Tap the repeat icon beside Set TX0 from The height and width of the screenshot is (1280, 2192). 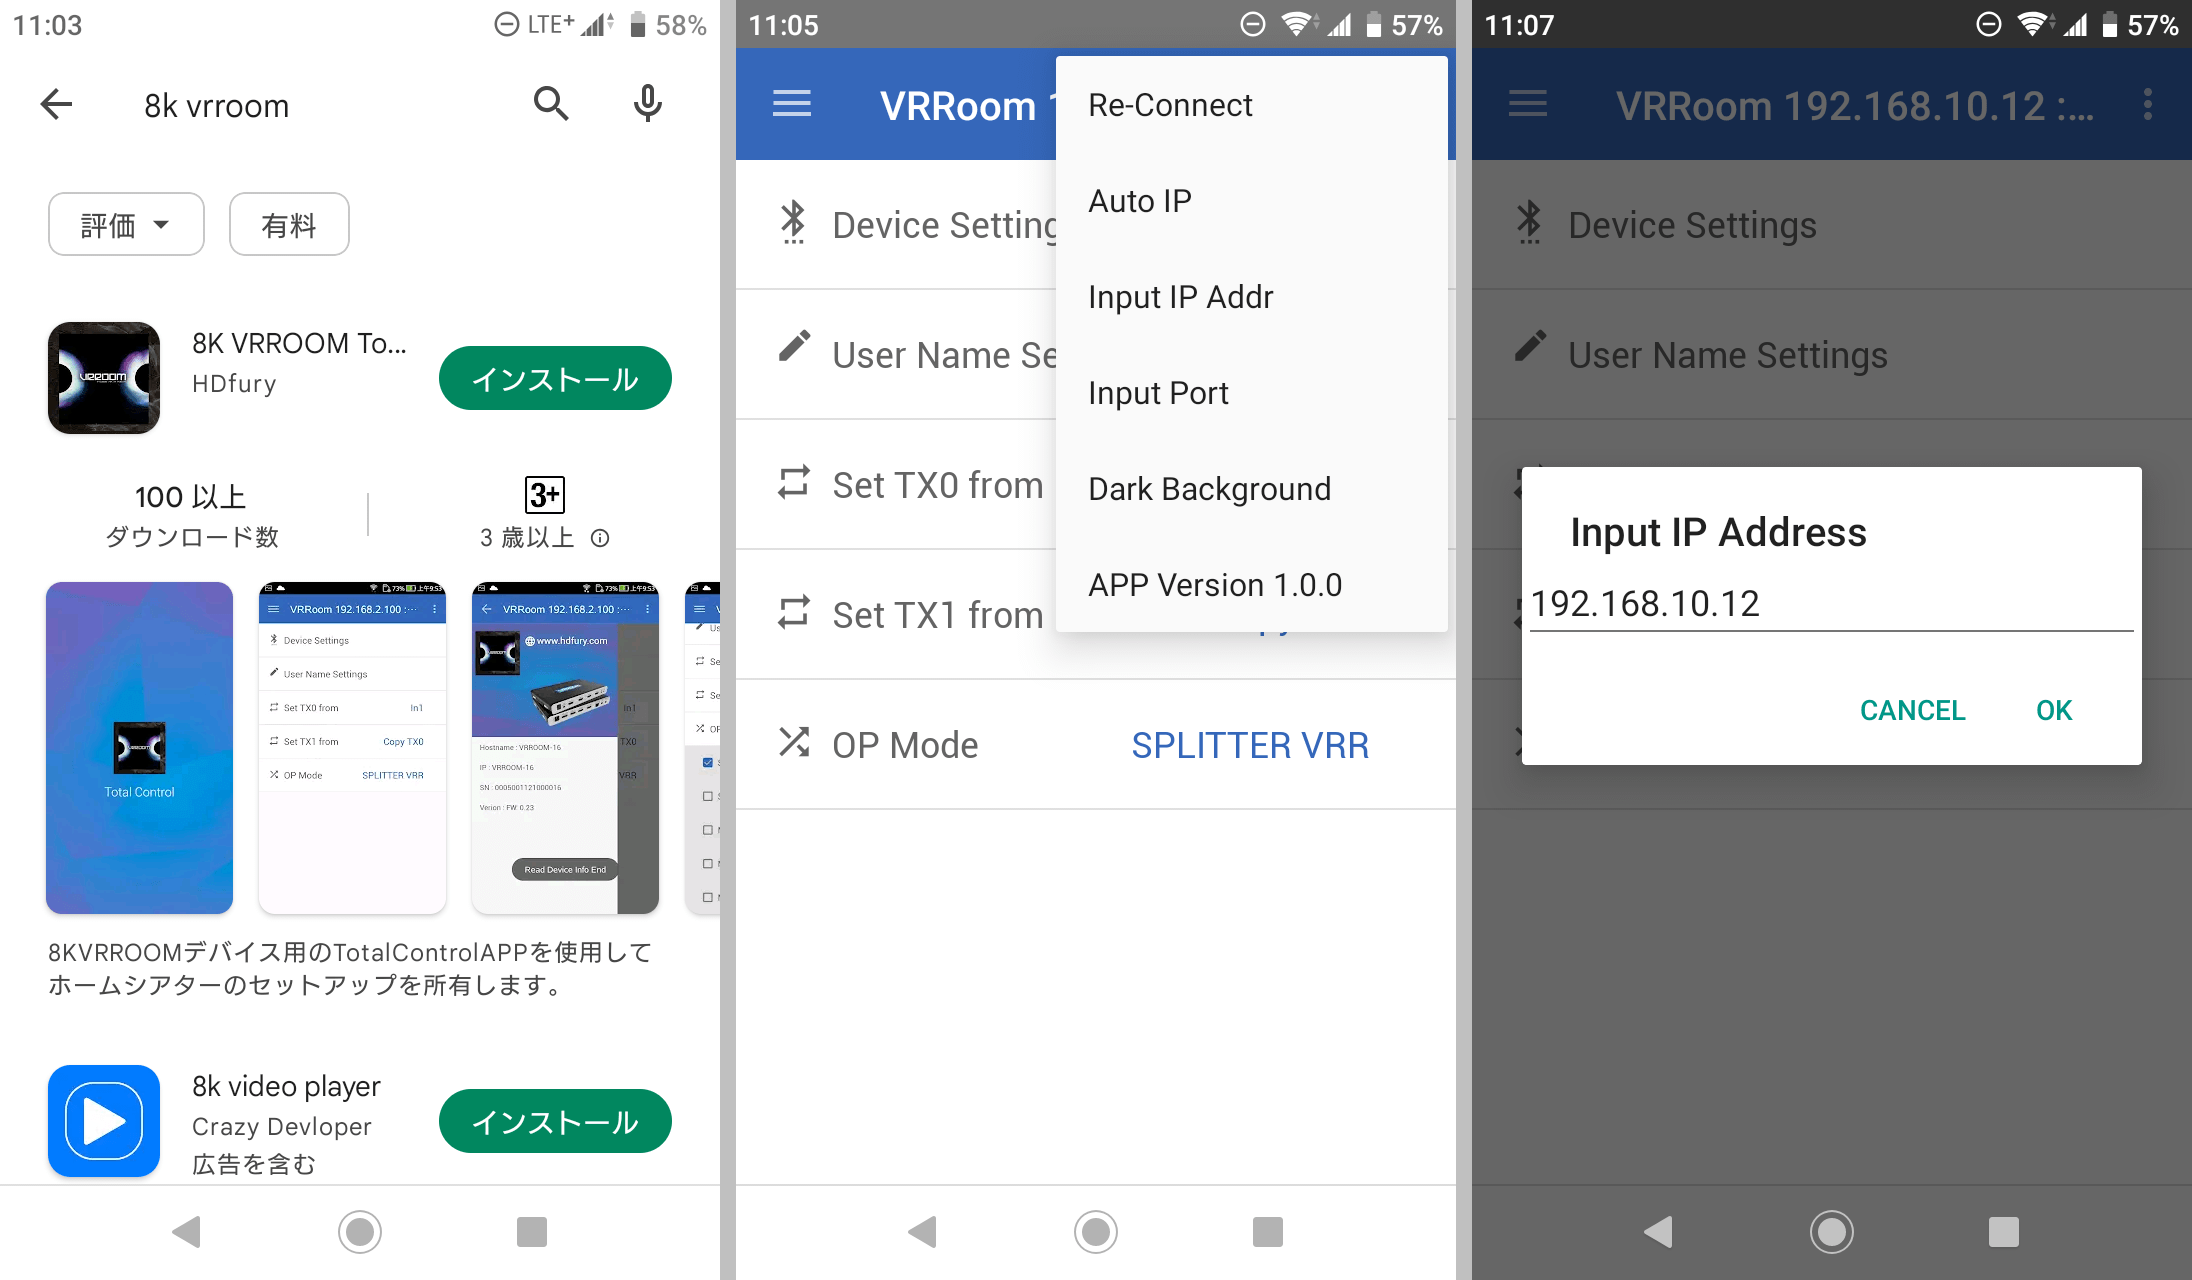tap(794, 482)
